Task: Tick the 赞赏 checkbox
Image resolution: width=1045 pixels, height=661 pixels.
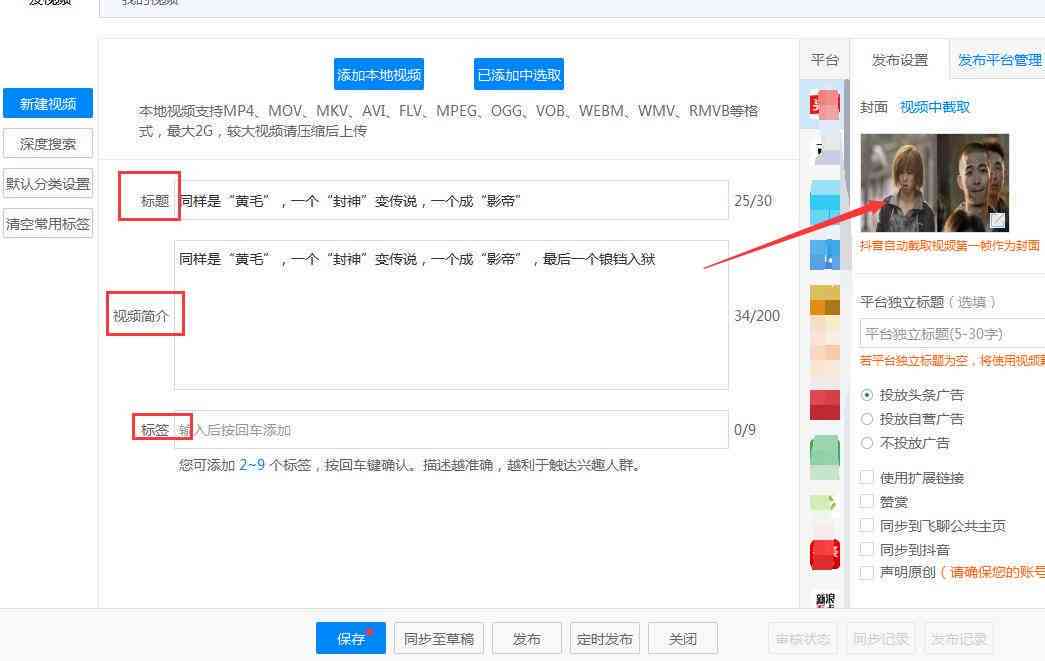Action: coord(866,501)
